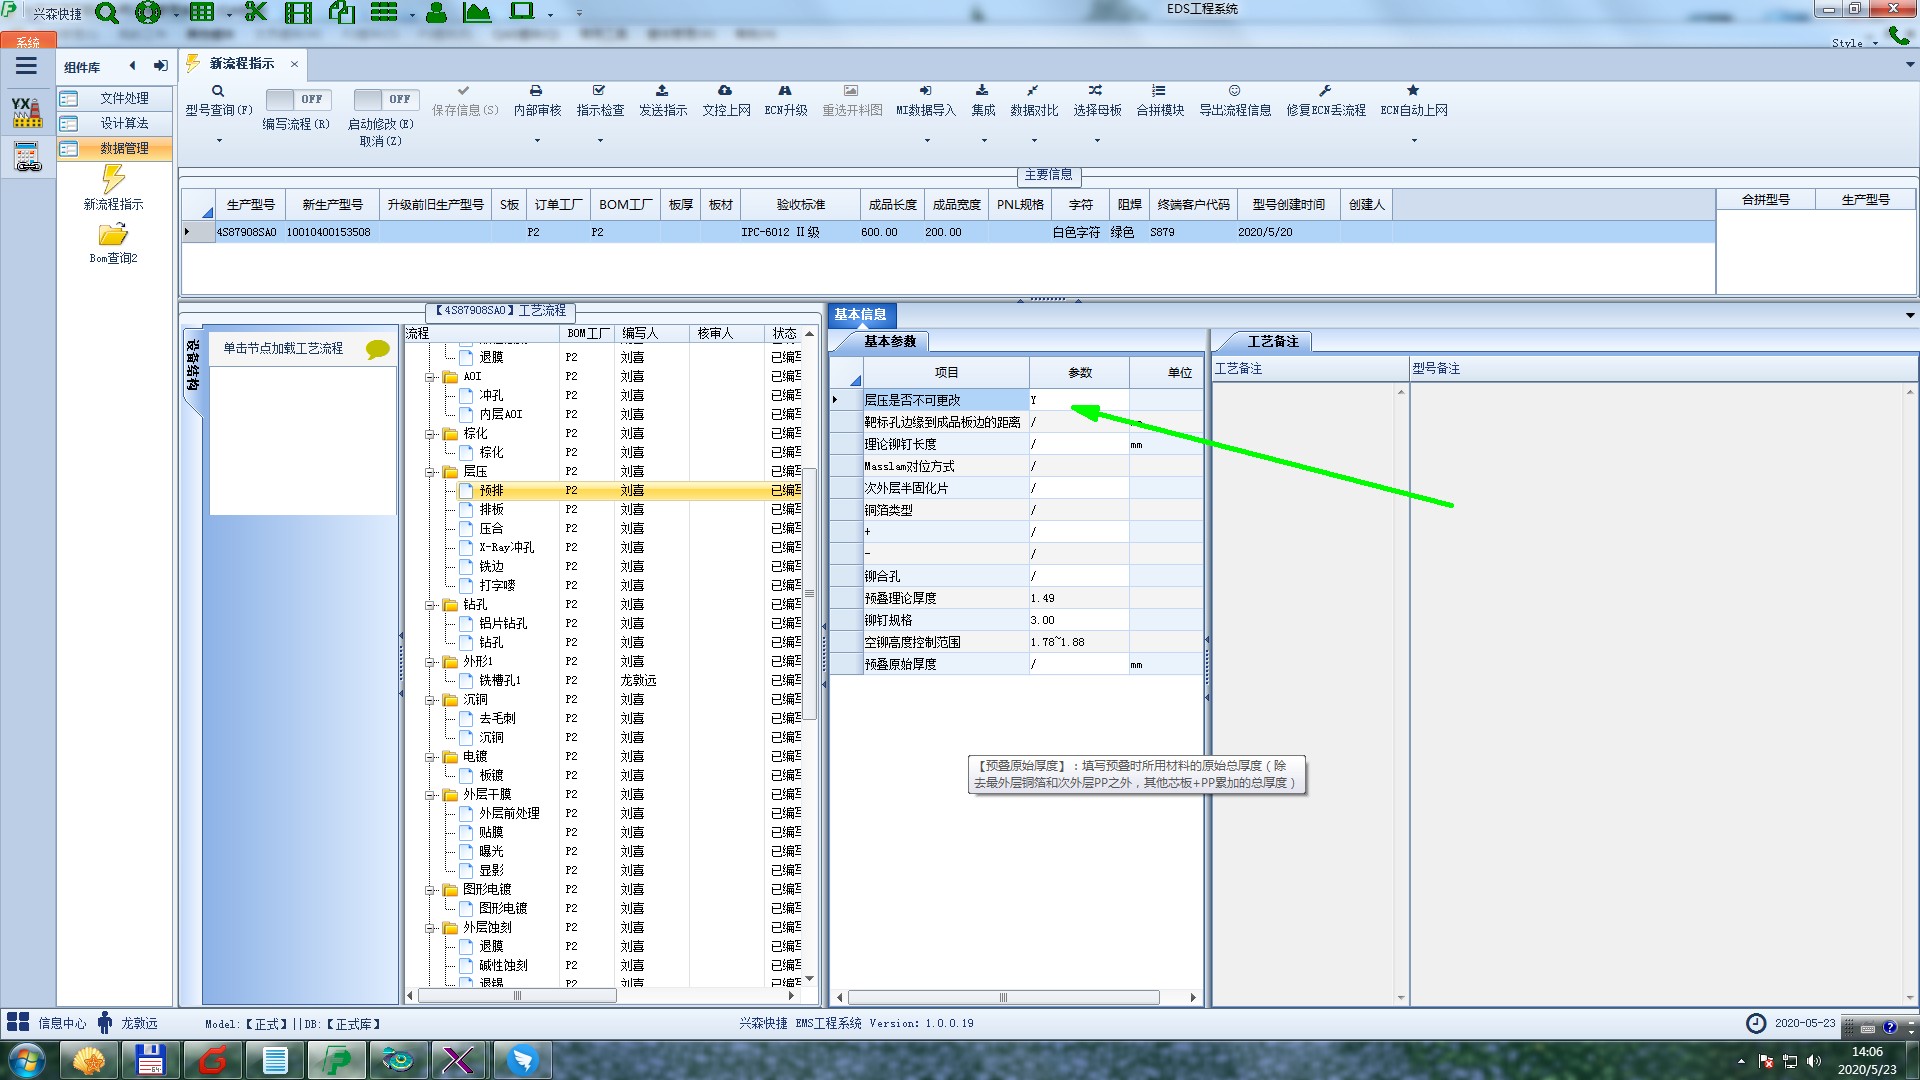The height and width of the screenshot is (1080, 1920).
Task: Click 内部审核 printer tool
Action: click(537, 101)
